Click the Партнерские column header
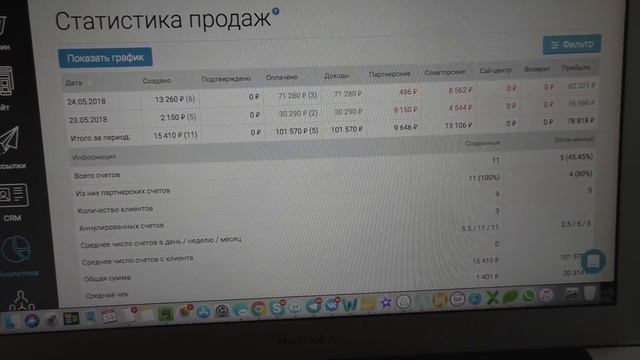 coord(389,74)
